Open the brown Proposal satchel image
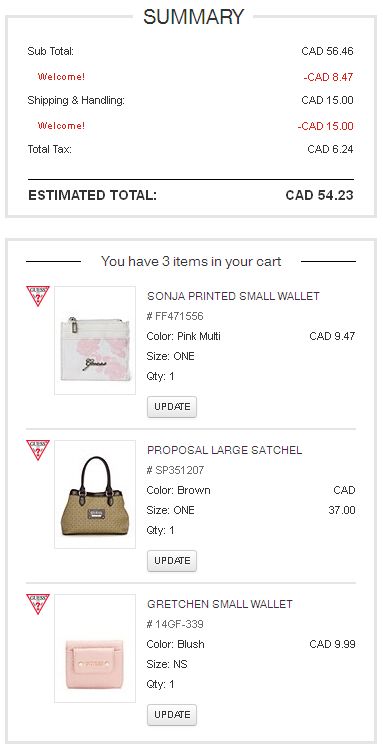Image resolution: width=383 pixels, height=752 pixels. coord(95,494)
